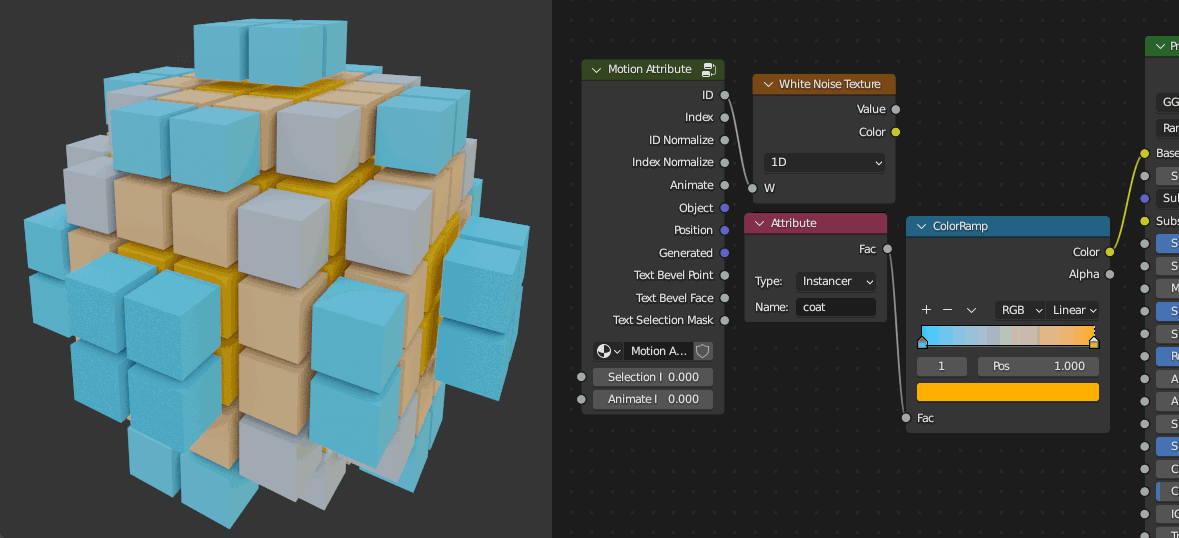Click the Selection input socket
This screenshot has height=538, width=1179.
tap(581, 377)
